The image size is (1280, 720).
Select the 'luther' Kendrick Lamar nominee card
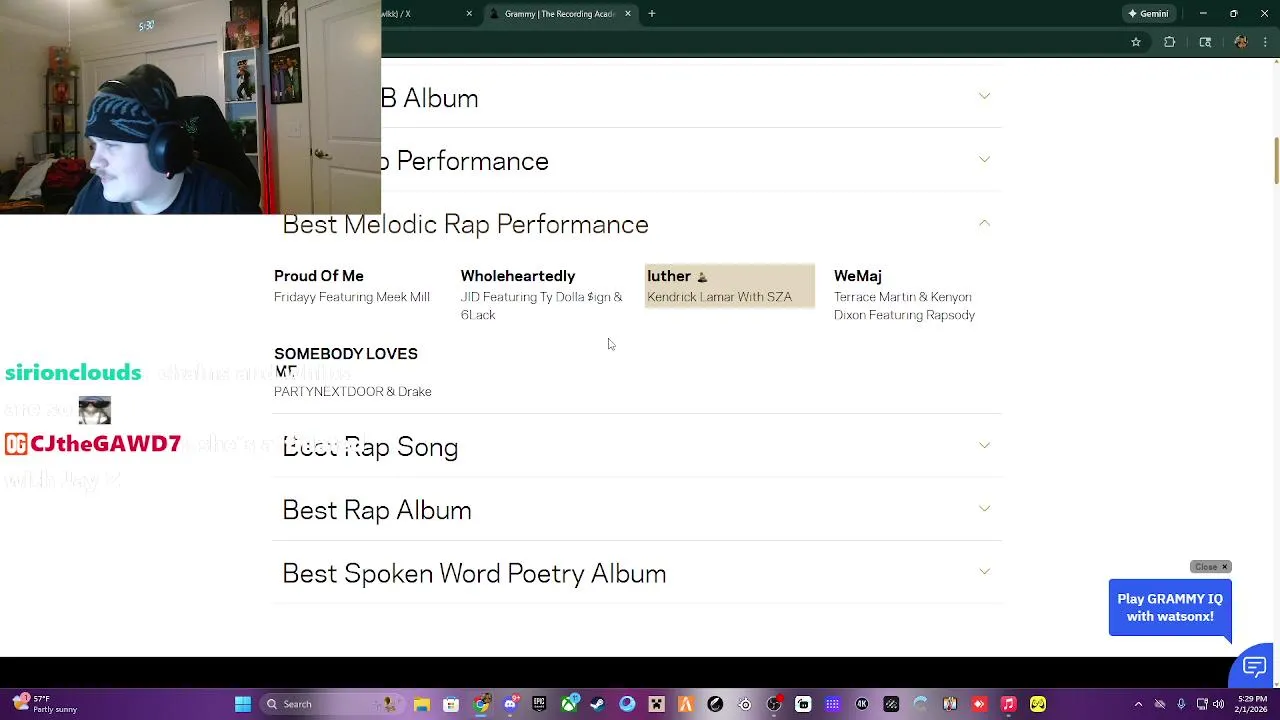click(730, 286)
